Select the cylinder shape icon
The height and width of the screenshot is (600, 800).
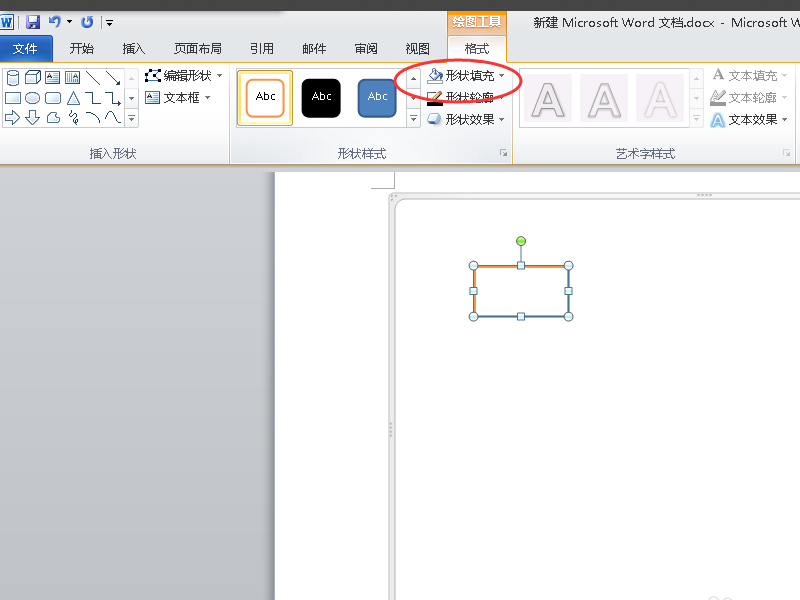[x=13, y=78]
